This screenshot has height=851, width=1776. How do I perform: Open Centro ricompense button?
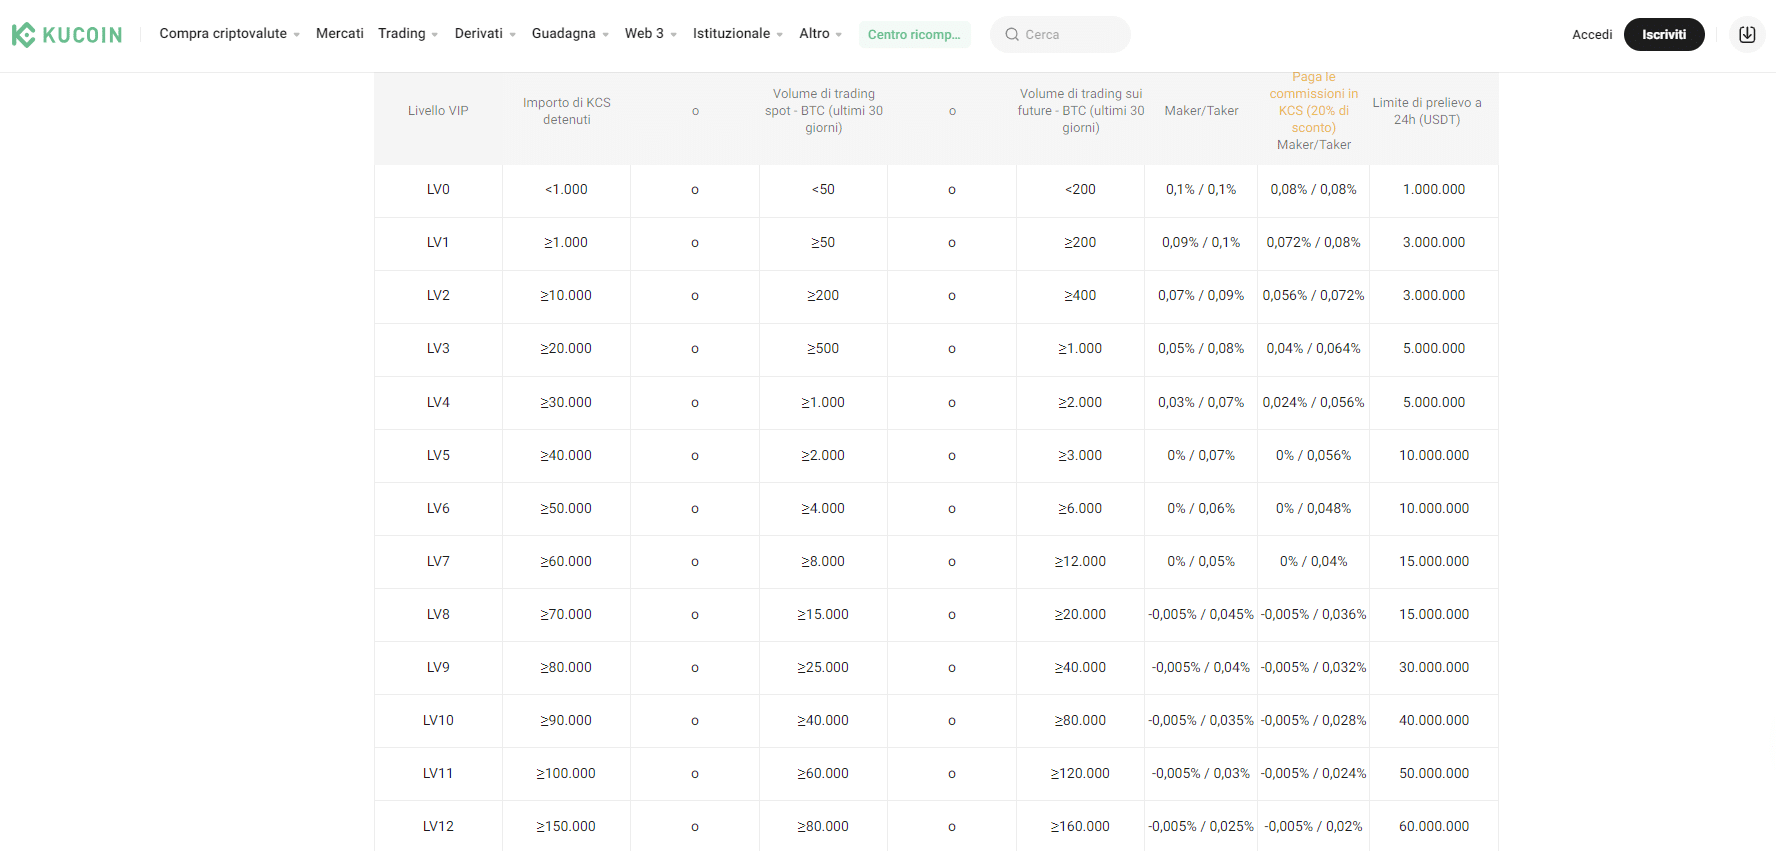(914, 35)
